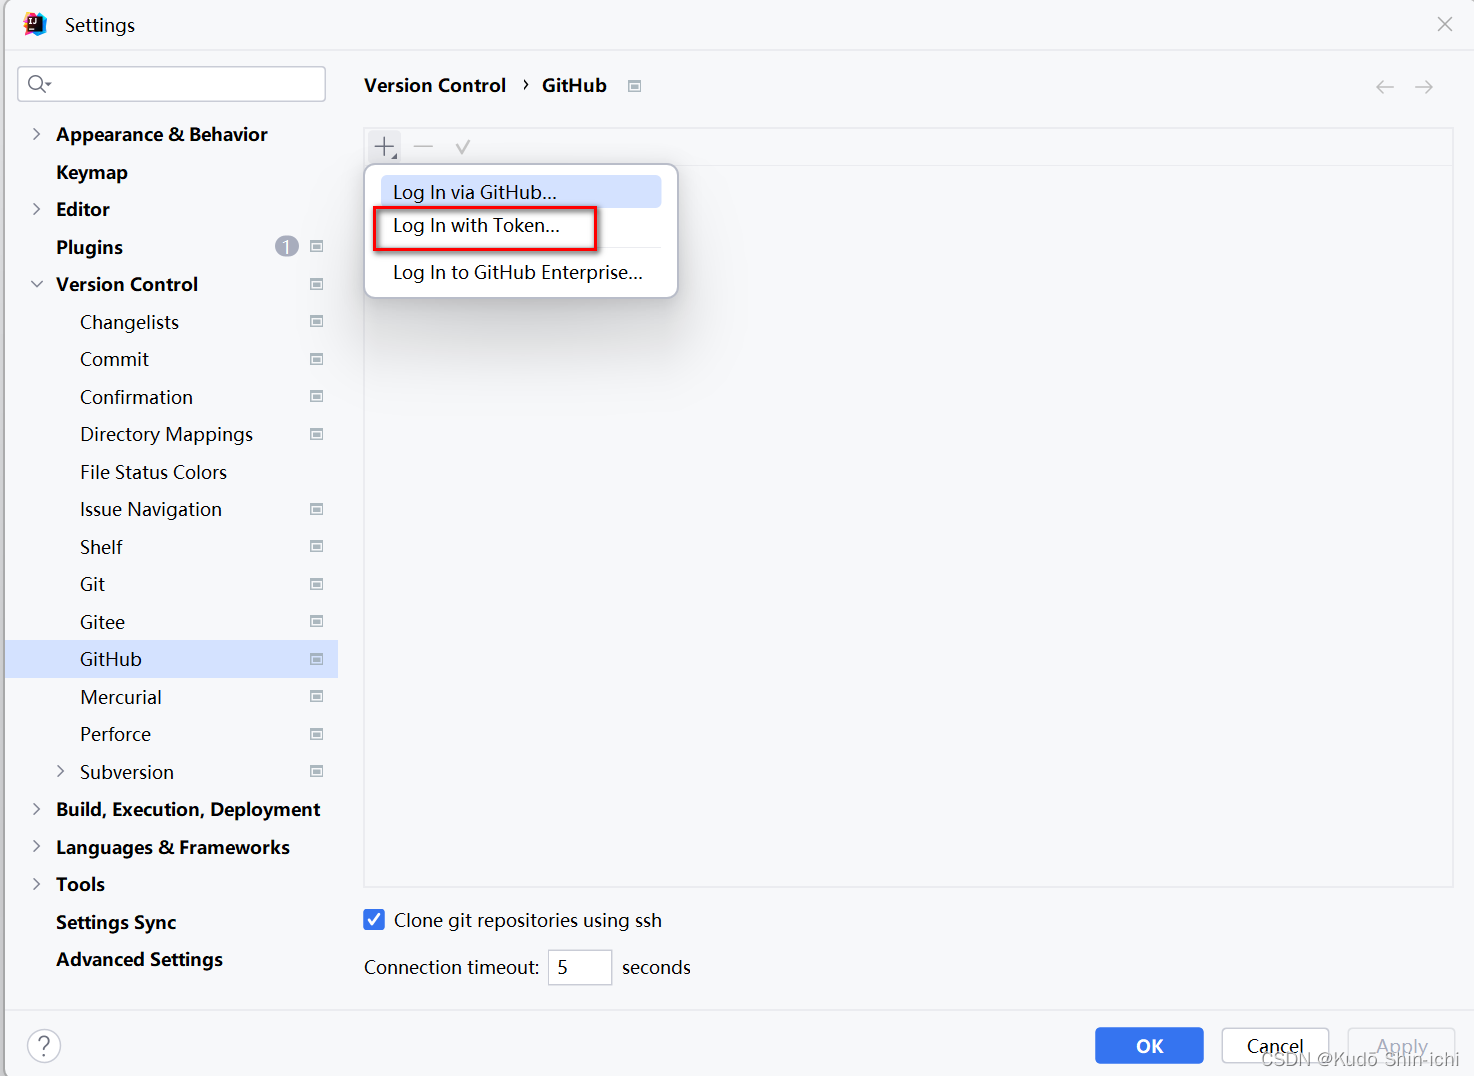Click project icon next to Commit
Viewport: 1474px width, 1076px height.
[x=317, y=359]
